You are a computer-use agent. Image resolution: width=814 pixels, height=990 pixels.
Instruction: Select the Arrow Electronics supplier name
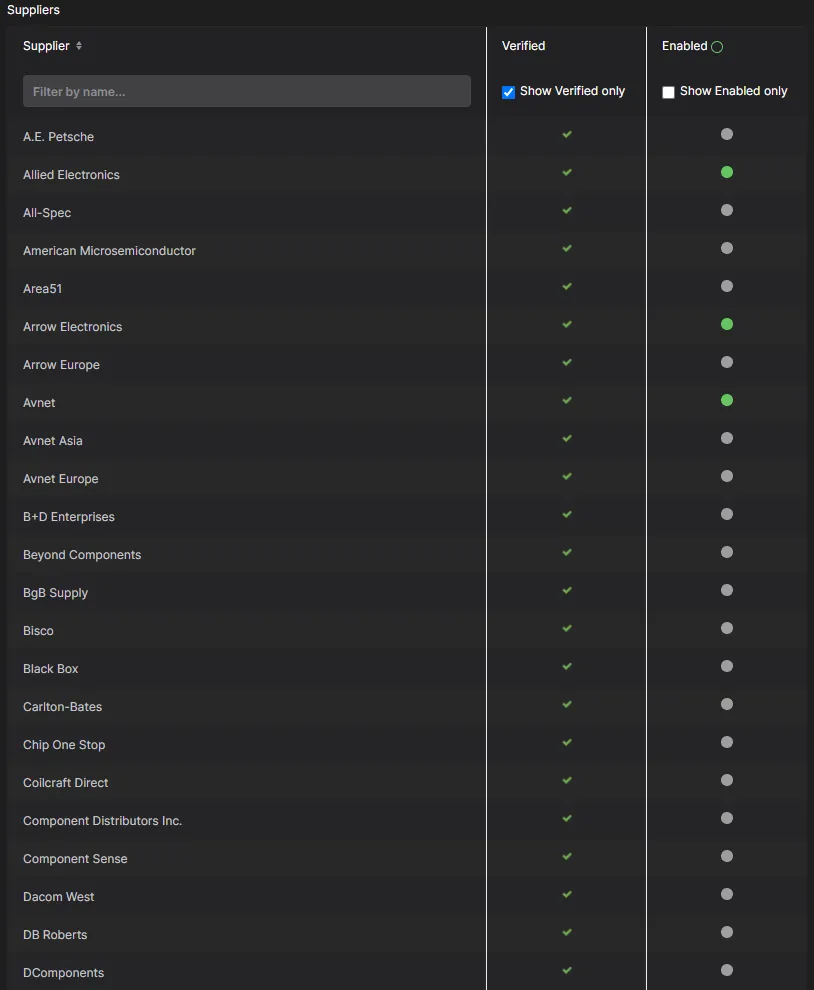pos(73,327)
